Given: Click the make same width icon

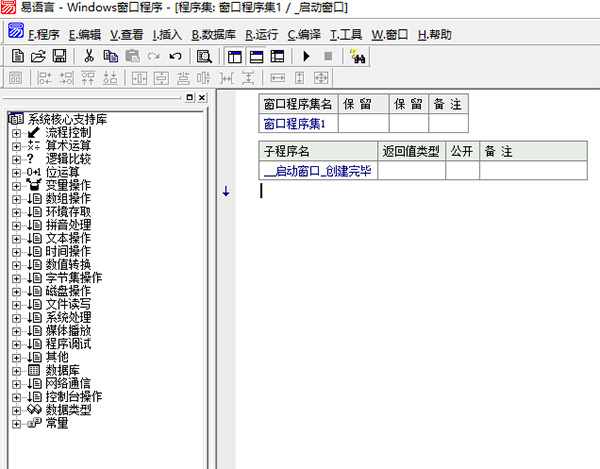Looking at the screenshot, I should 277,78.
